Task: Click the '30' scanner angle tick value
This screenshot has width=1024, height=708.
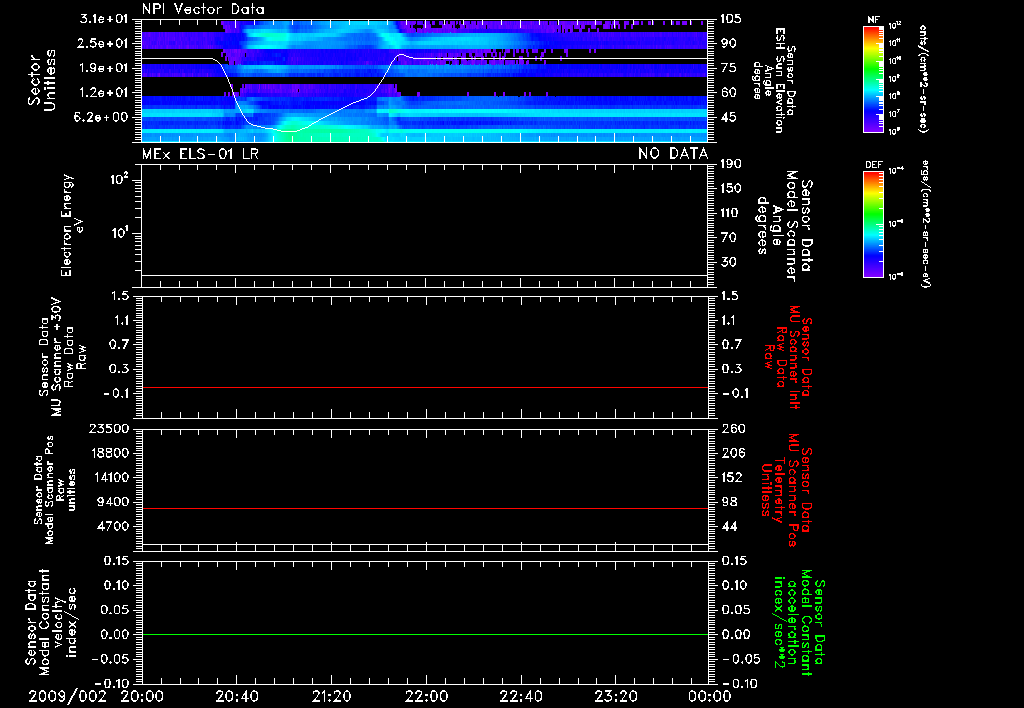Action: point(728,262)
